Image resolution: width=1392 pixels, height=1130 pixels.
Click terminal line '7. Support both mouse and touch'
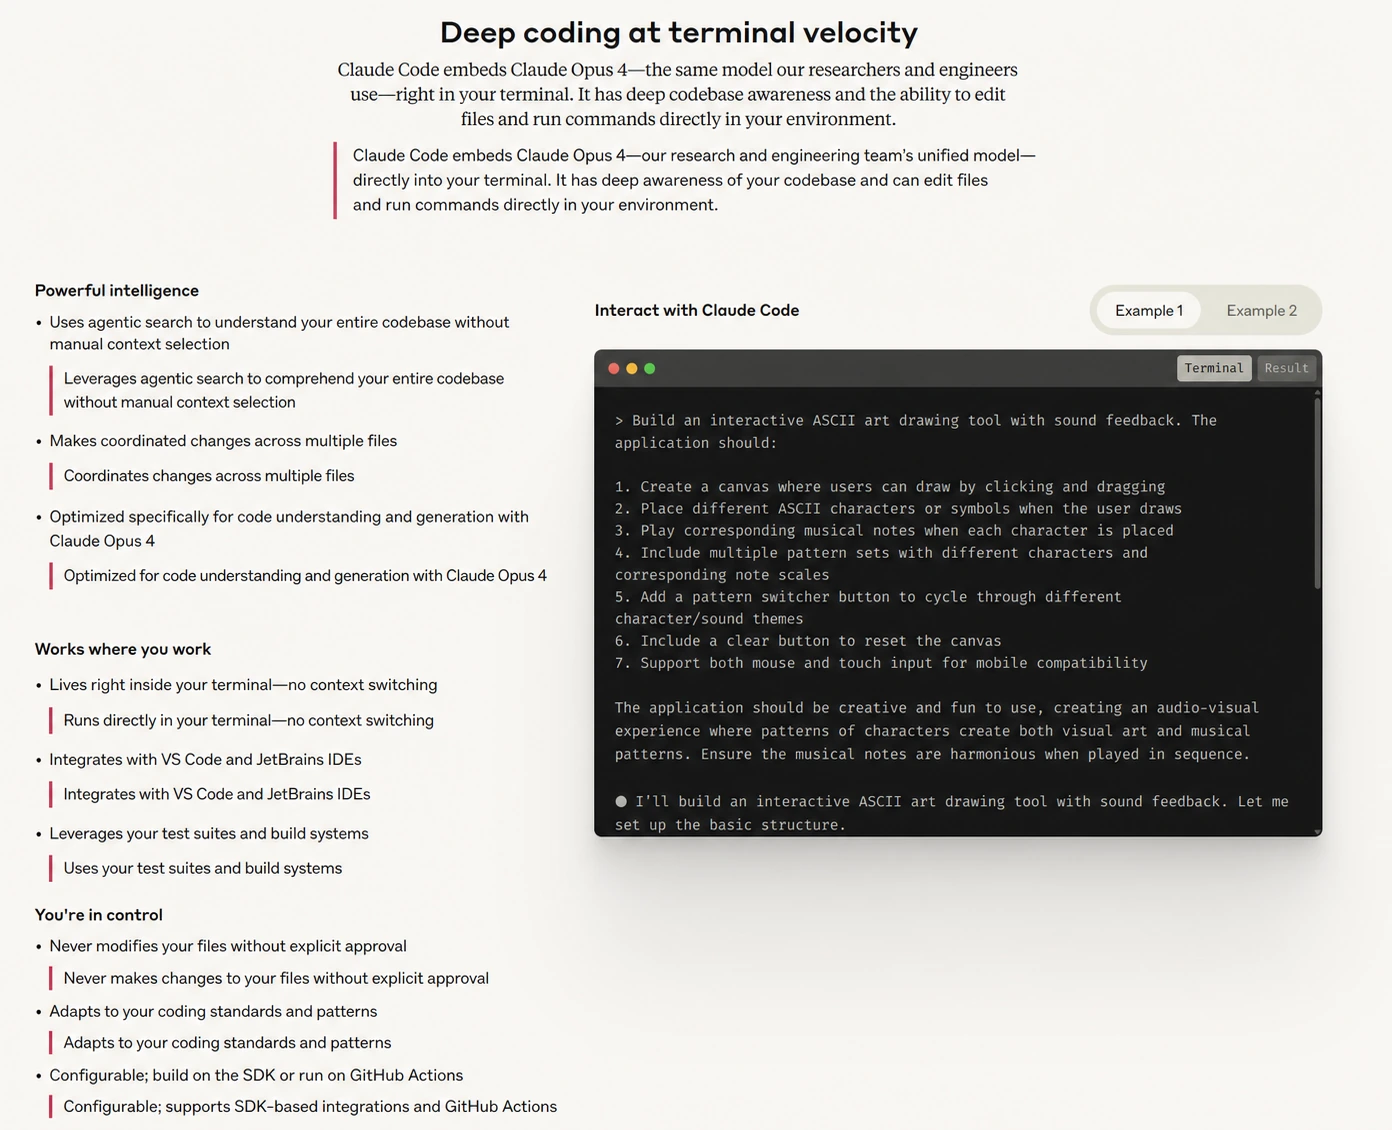(x=881, y=663)
